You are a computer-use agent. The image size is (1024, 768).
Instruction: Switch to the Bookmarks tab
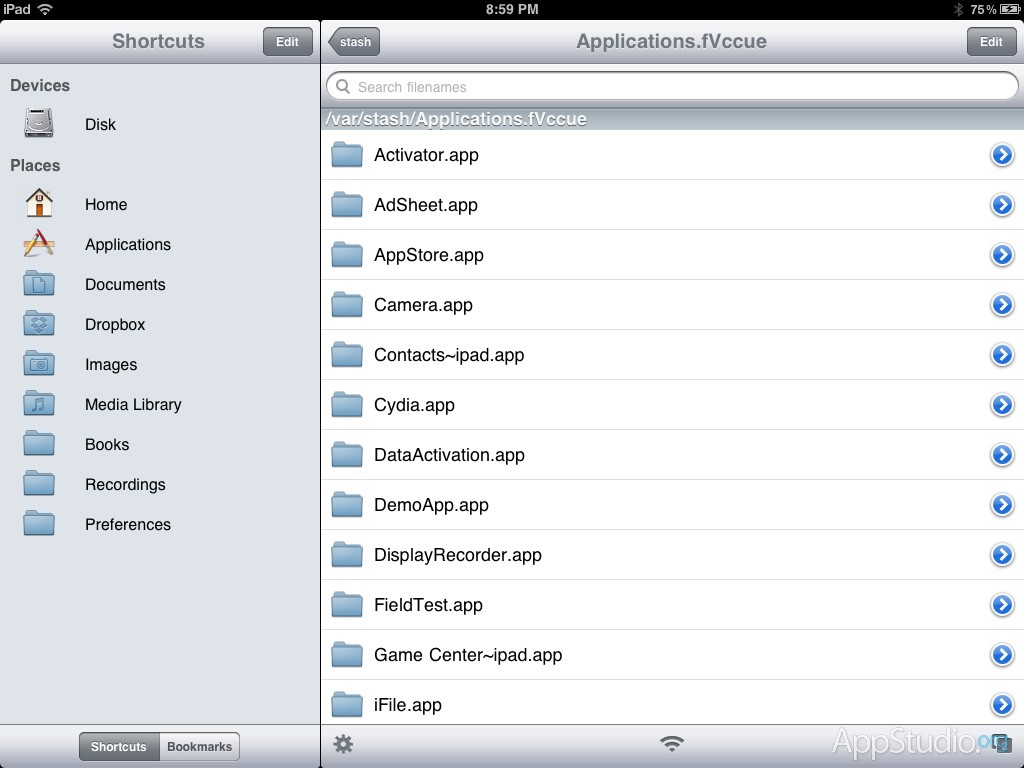point(199,746)
